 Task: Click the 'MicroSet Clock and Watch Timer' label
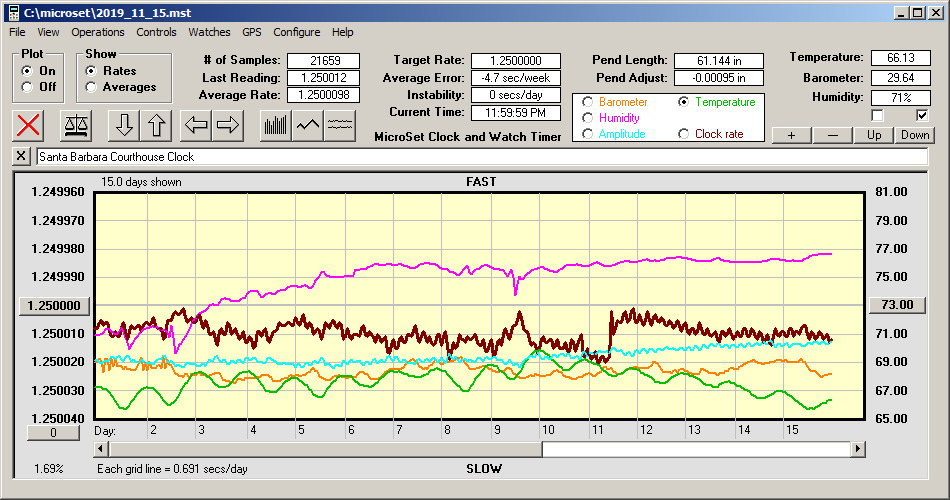(x=468, y=137)
